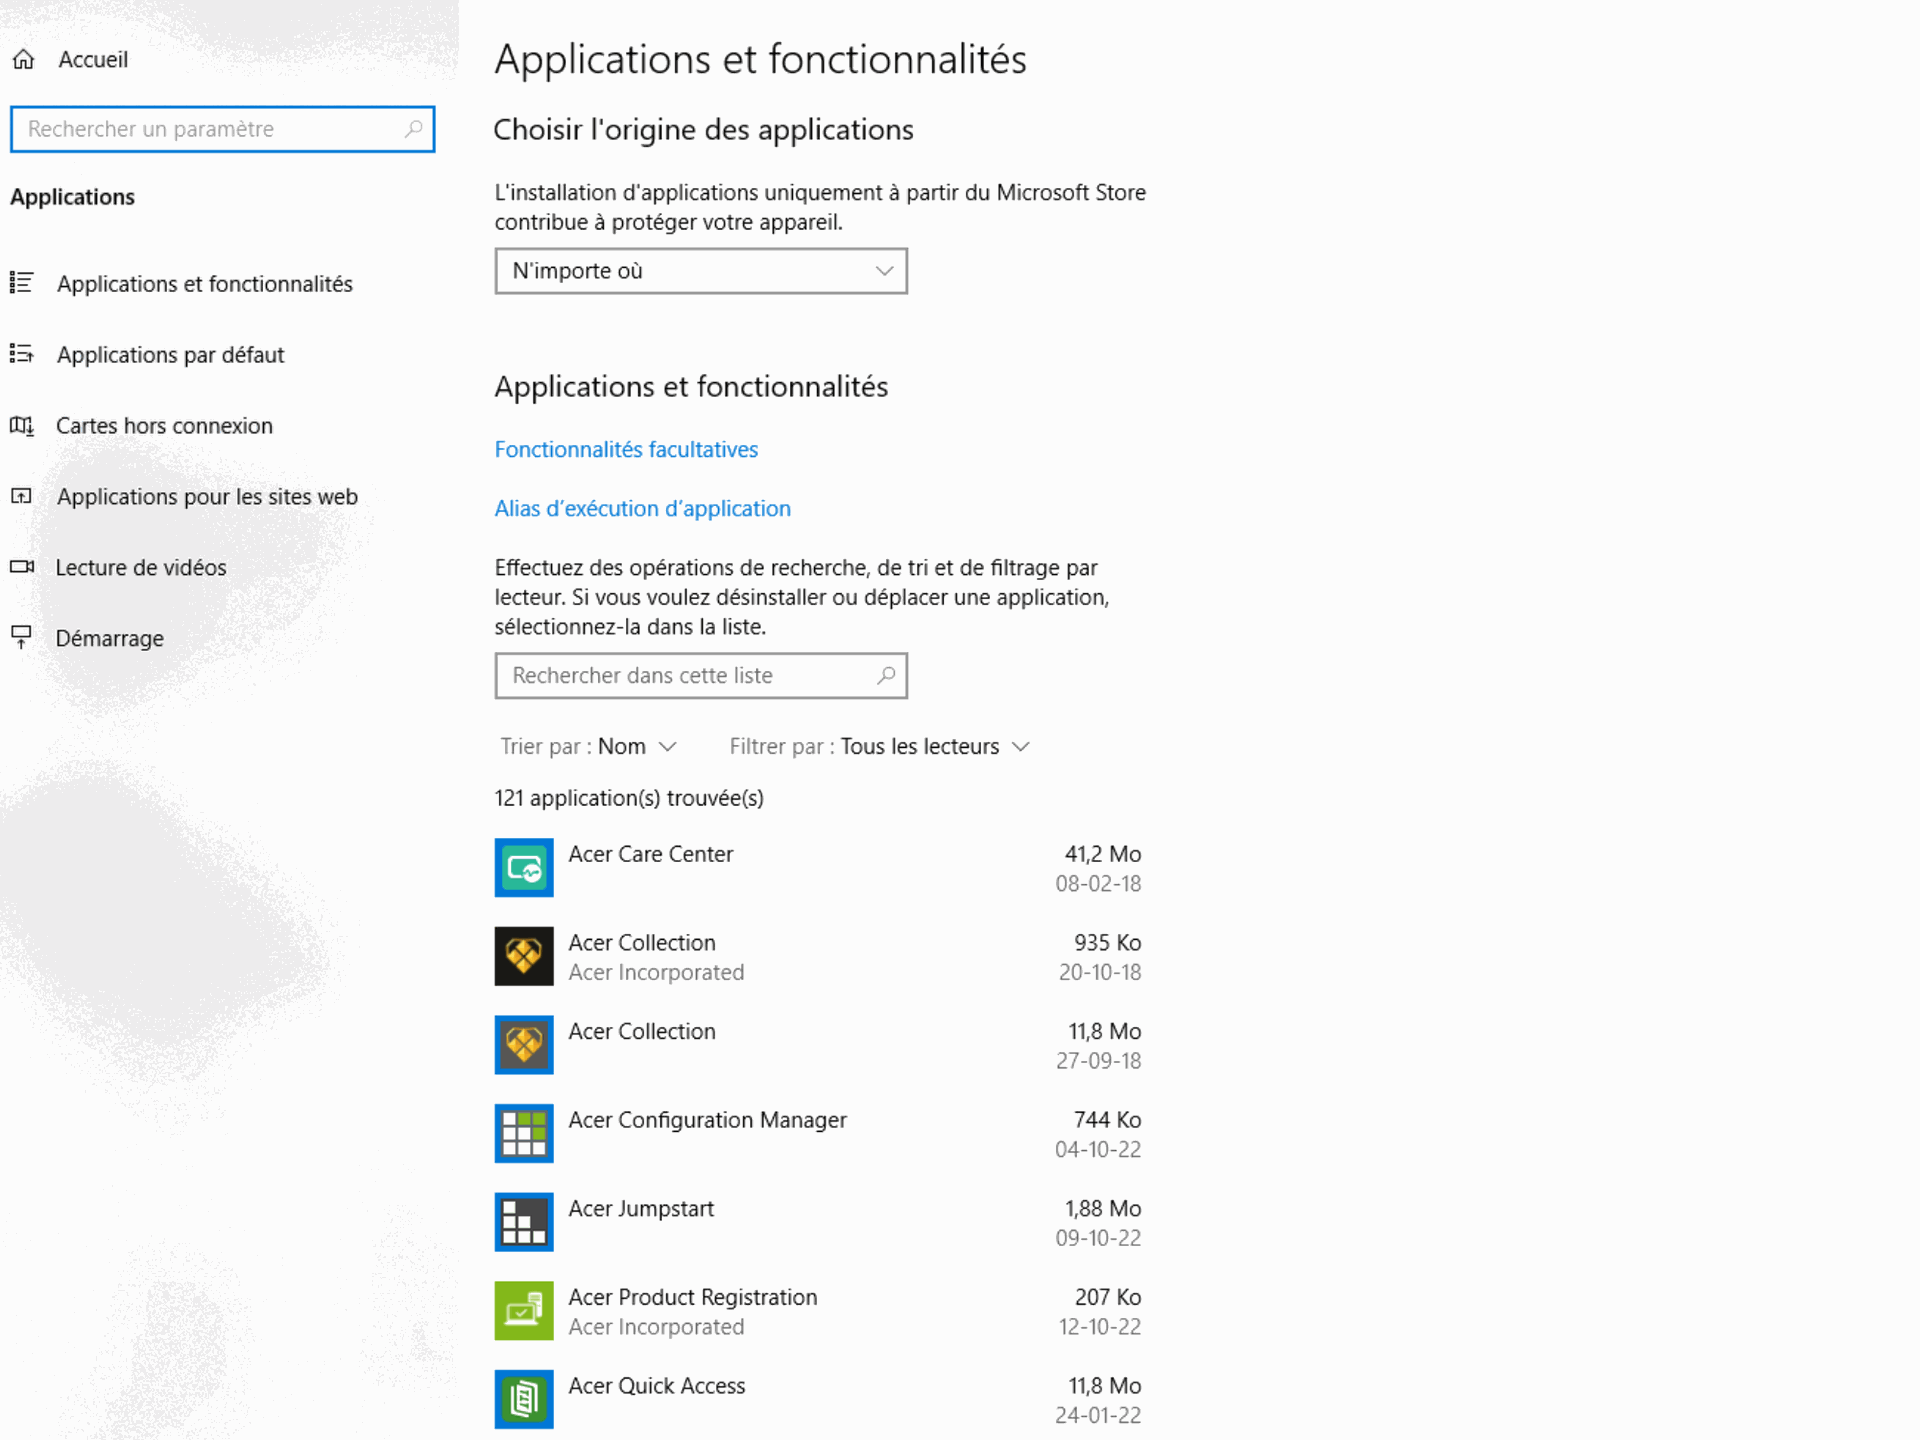This screenshot has height=1440, width=1920.
Task: Click the 935 Ko size value
Action: (1107, 943)
